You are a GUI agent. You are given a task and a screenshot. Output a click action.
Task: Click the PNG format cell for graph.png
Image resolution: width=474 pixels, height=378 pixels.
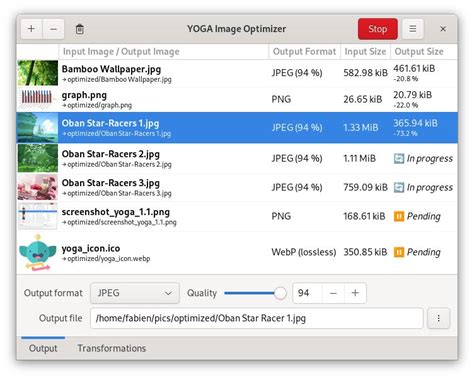(281, 99)
